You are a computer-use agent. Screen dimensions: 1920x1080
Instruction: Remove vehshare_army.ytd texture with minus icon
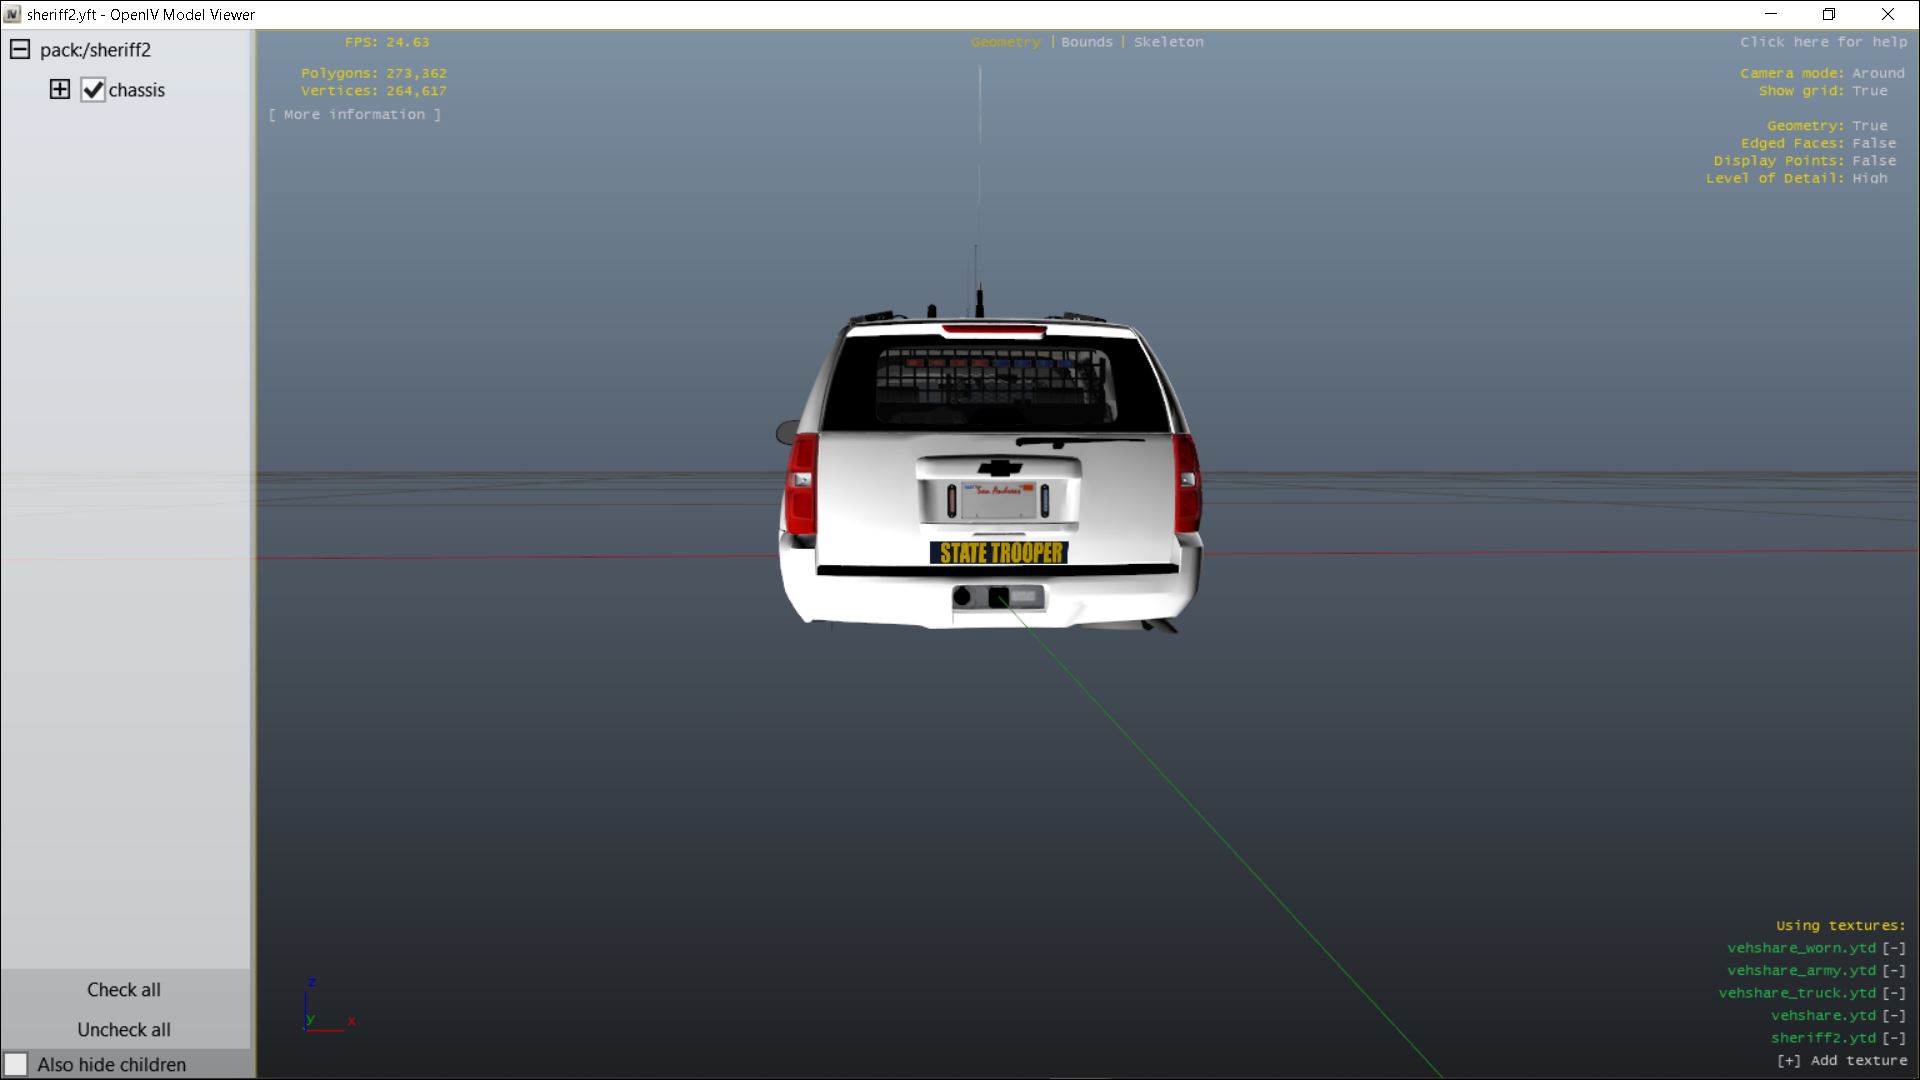[x=1894, y=971]
